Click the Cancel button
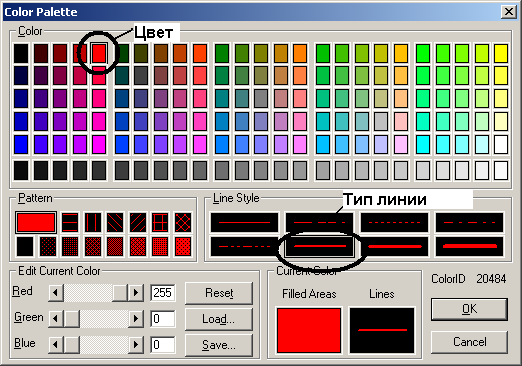The width and height of the screenshot is (522, 366). click(469, 342)
